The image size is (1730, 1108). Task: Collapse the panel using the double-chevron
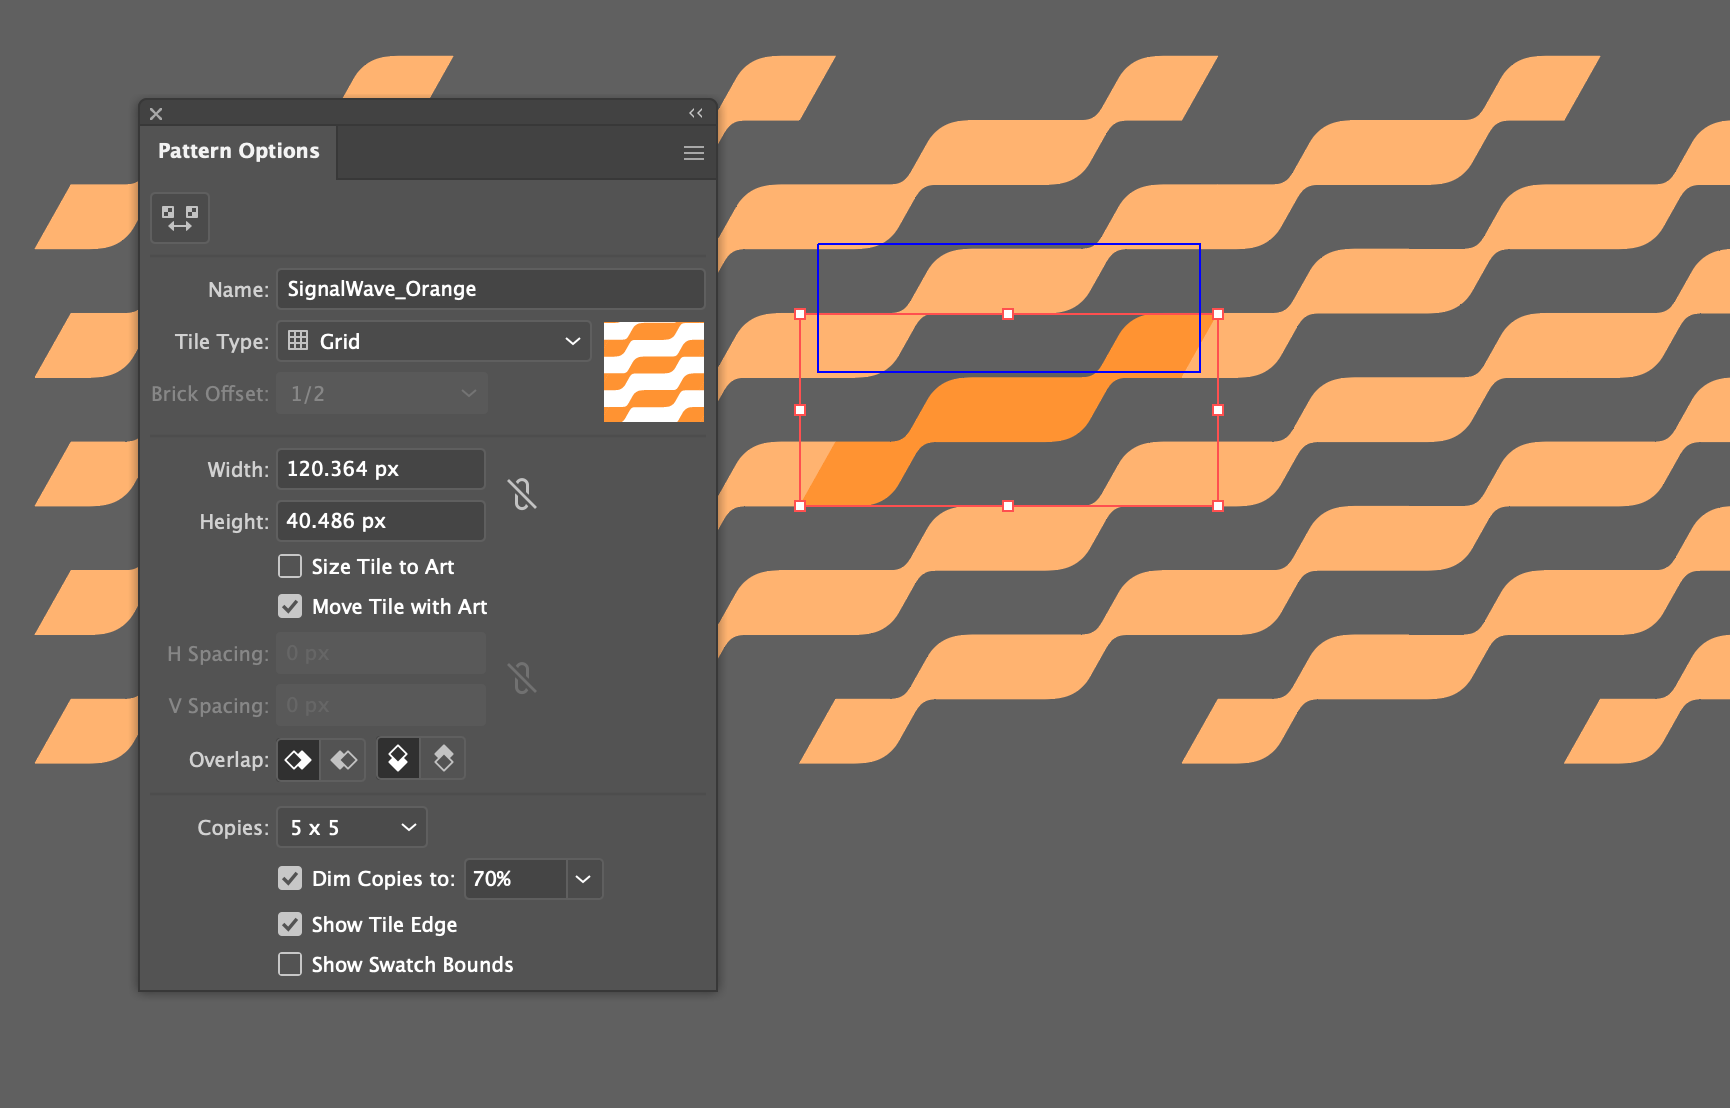tap(696, 113)
